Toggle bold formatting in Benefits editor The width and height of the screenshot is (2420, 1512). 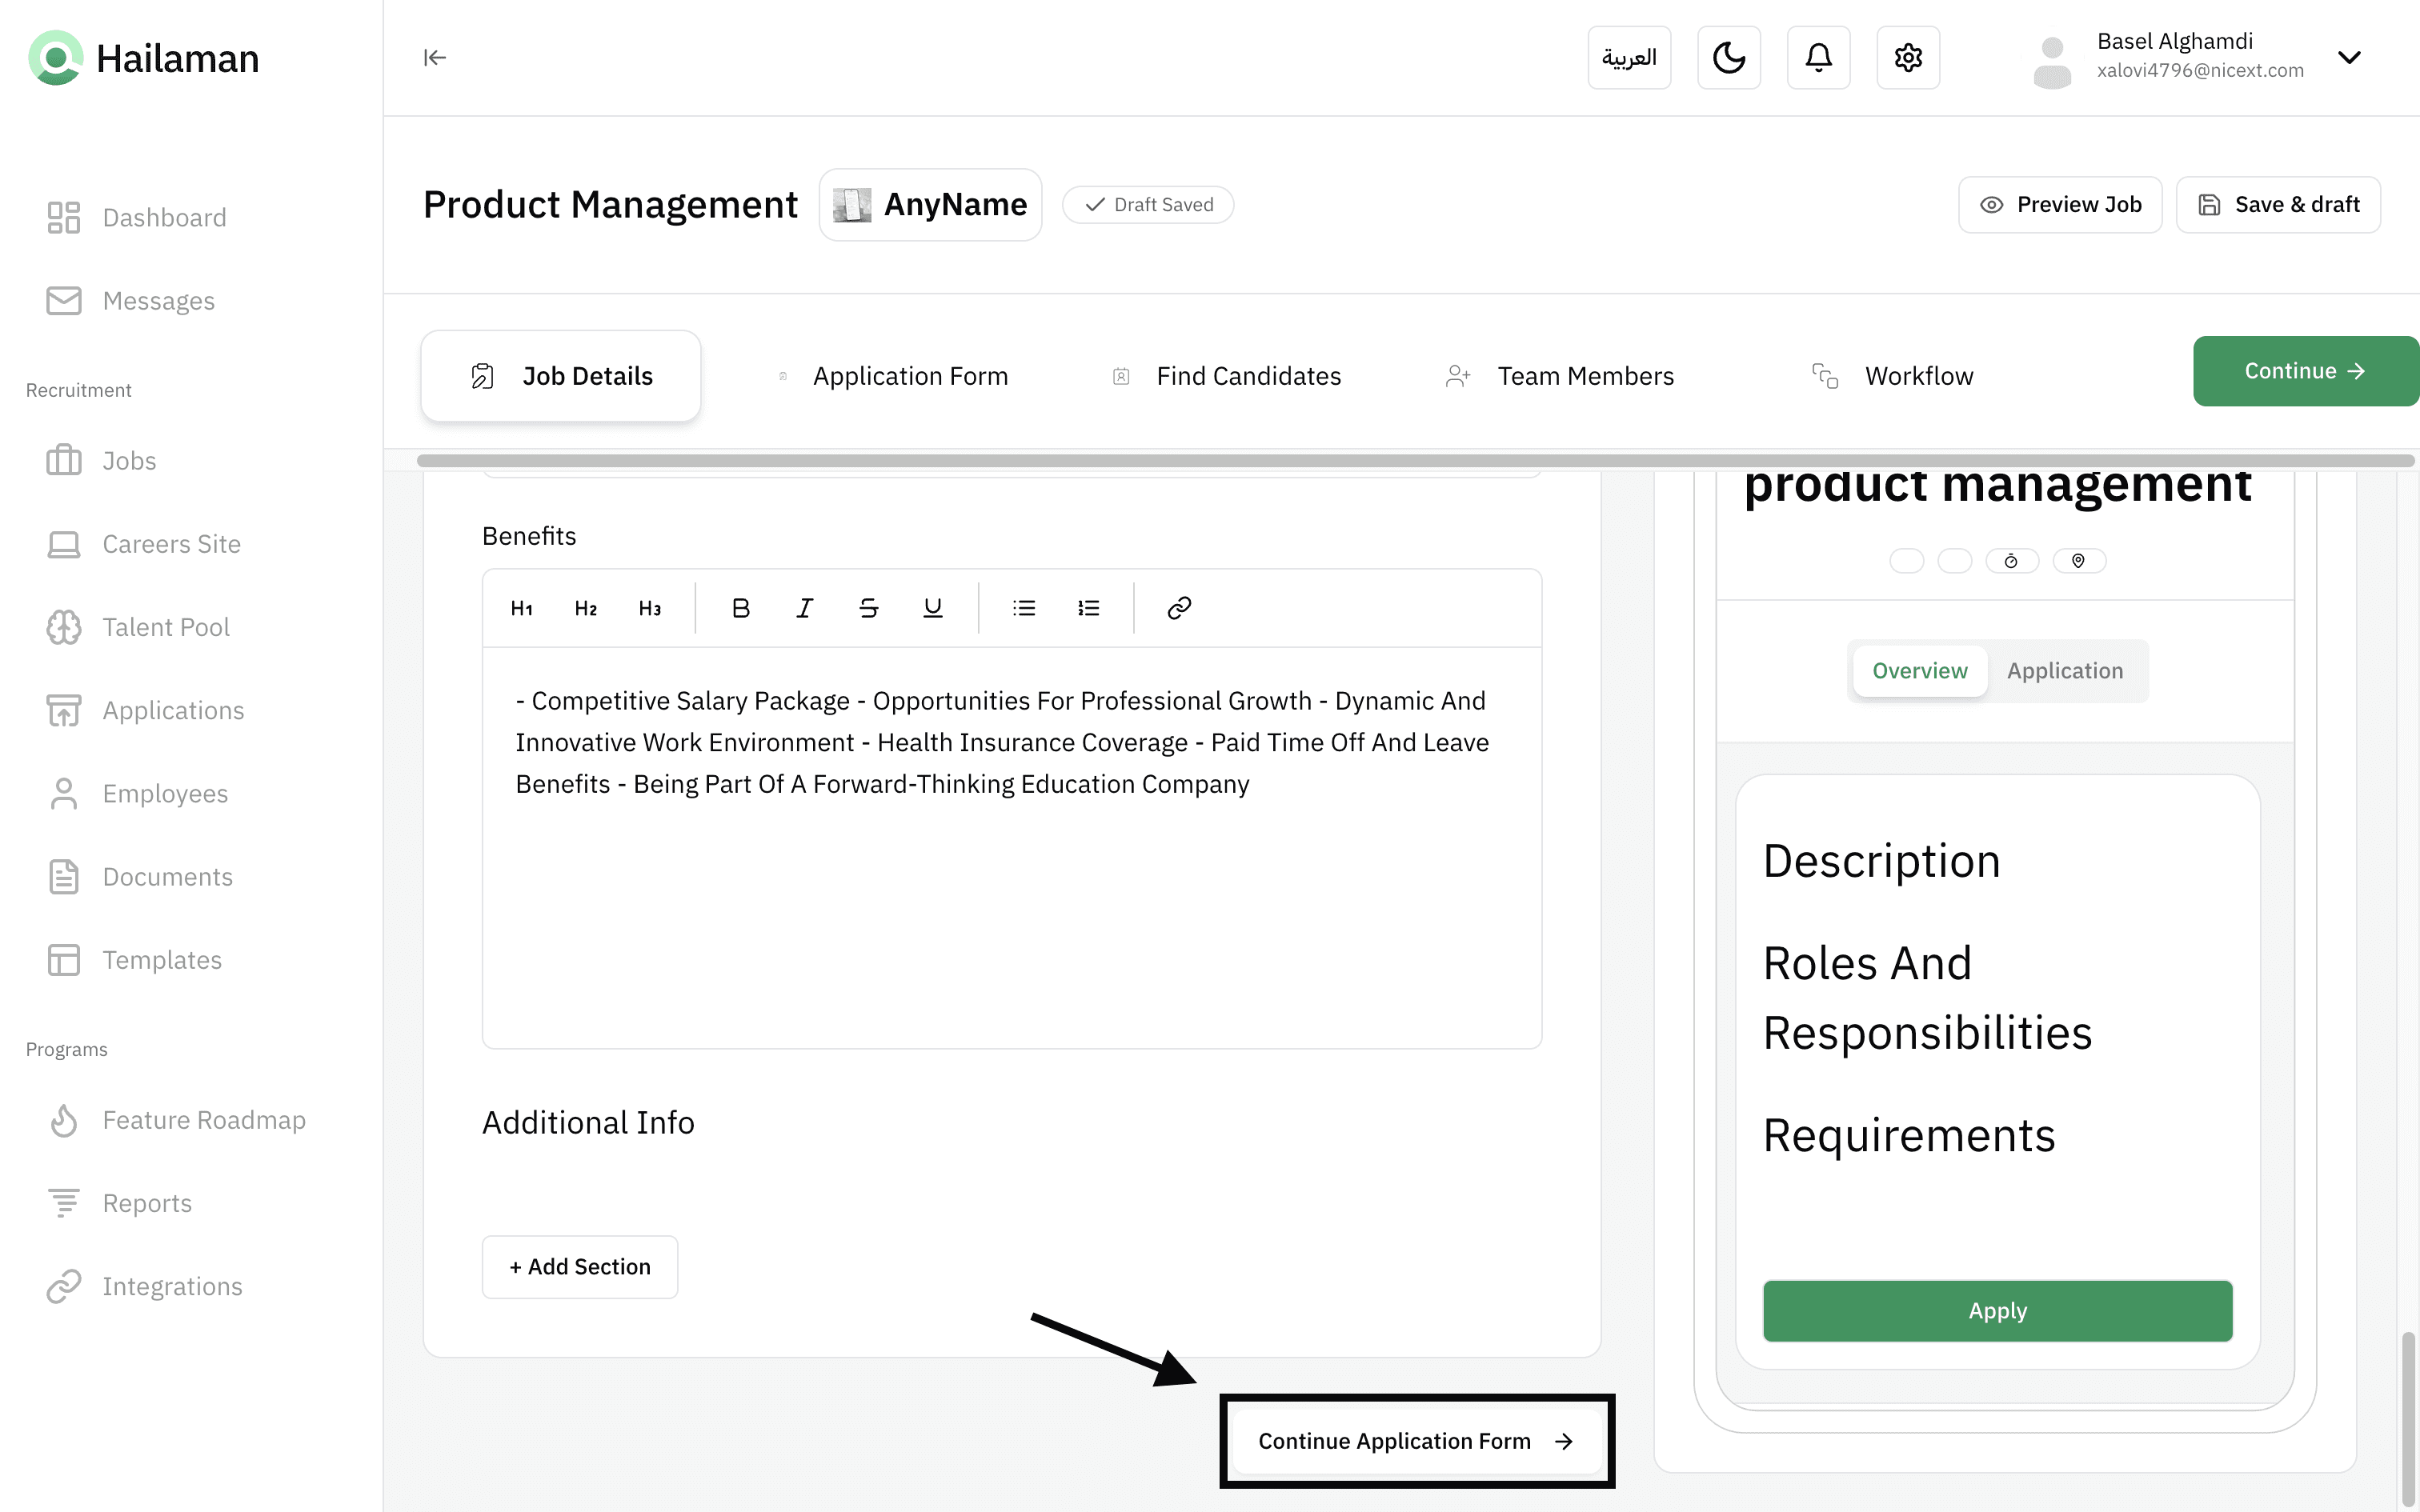click(x=740, y=608)
